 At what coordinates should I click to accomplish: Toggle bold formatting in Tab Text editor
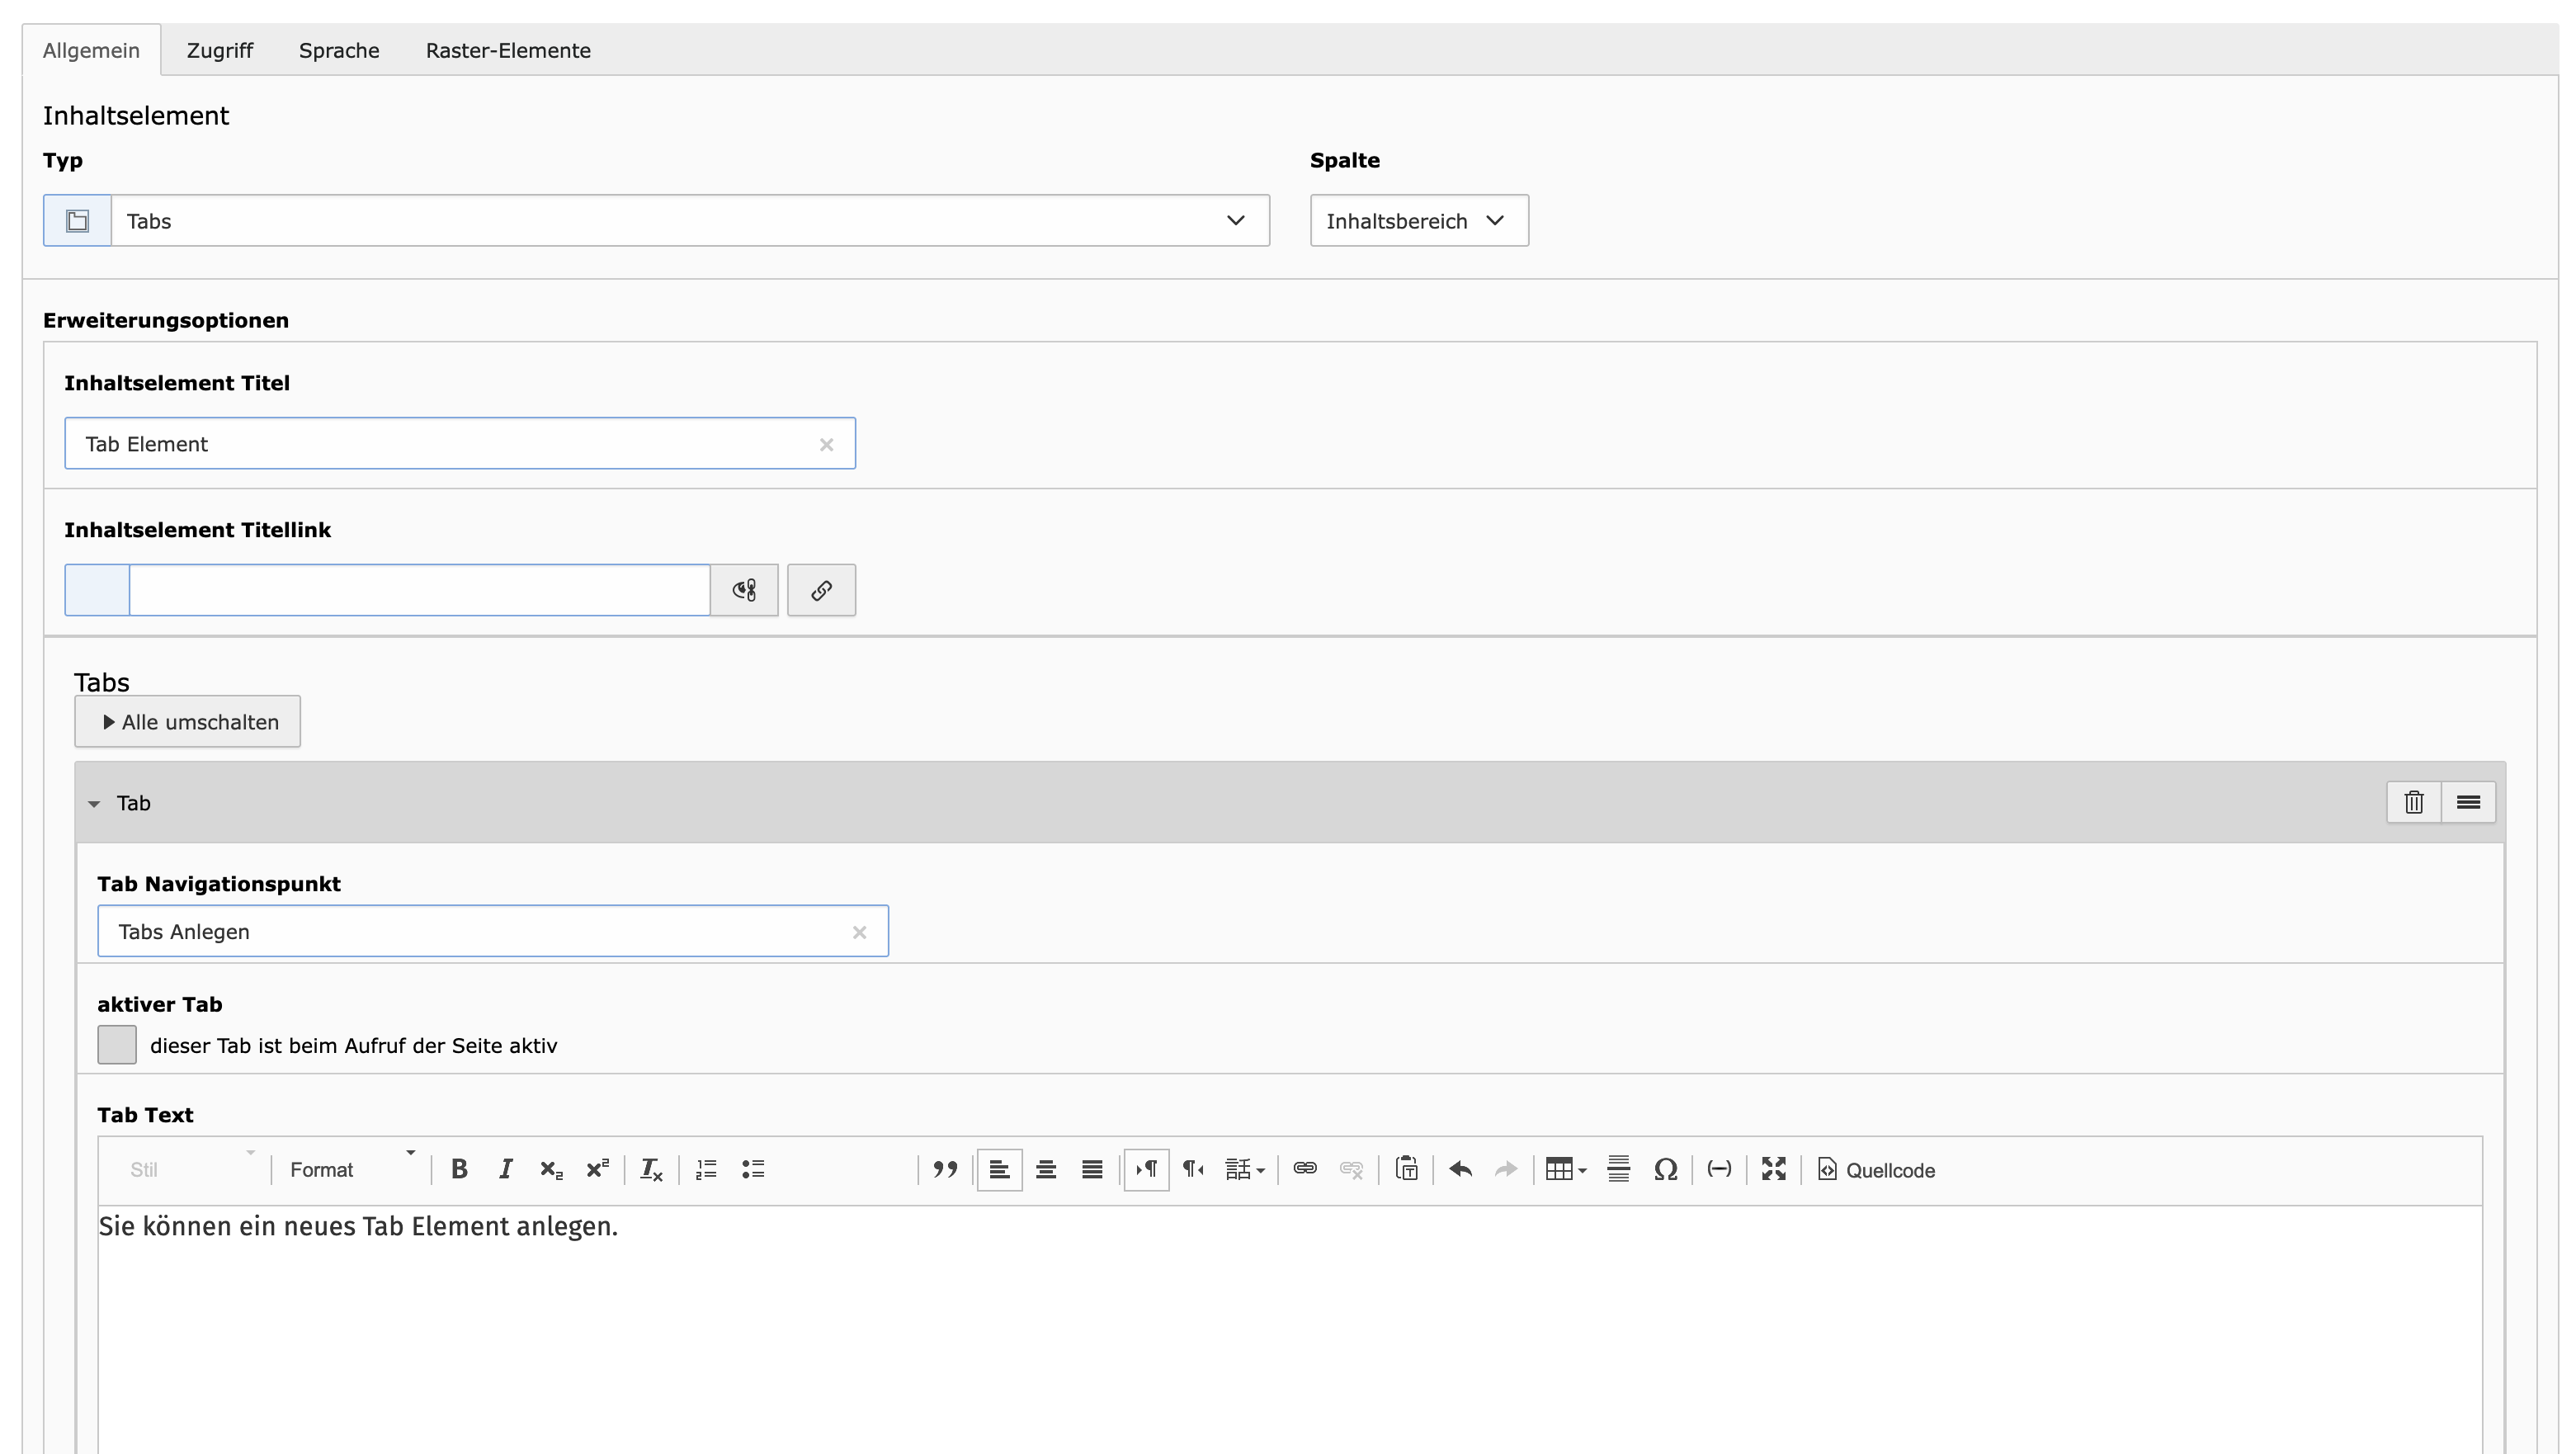pyautogui.click(x=459, y=1169)
